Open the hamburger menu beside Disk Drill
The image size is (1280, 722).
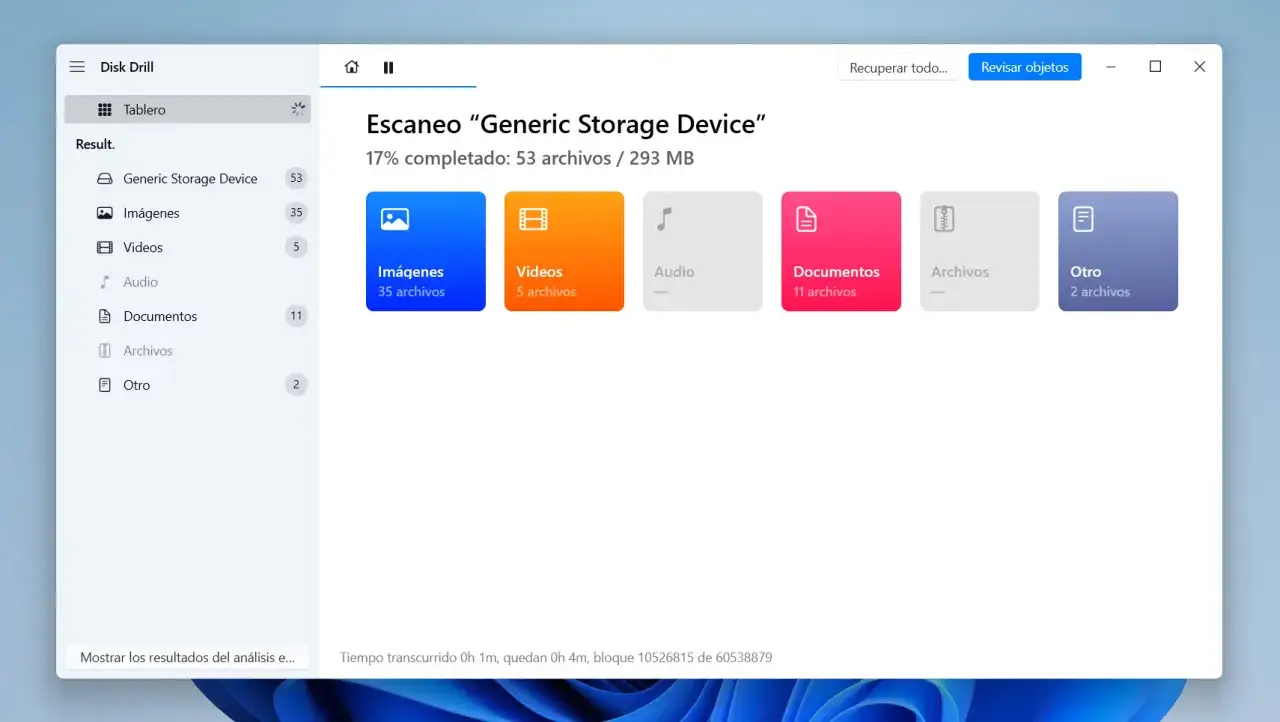click(x=77, y=67)
